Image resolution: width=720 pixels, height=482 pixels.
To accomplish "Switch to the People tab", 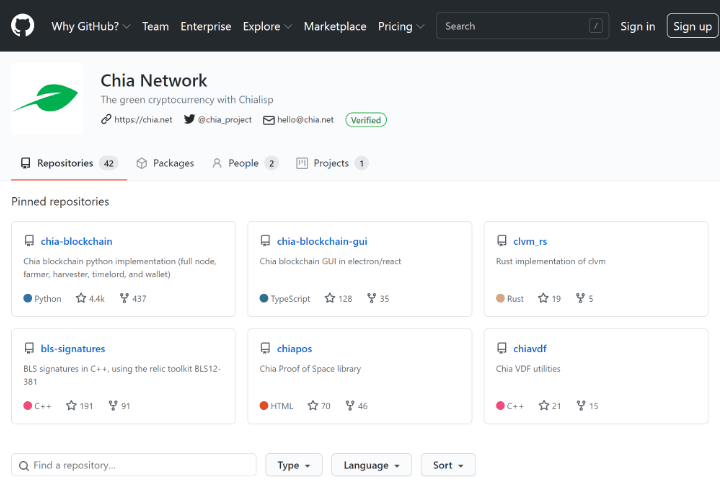I will pos(245,163).
